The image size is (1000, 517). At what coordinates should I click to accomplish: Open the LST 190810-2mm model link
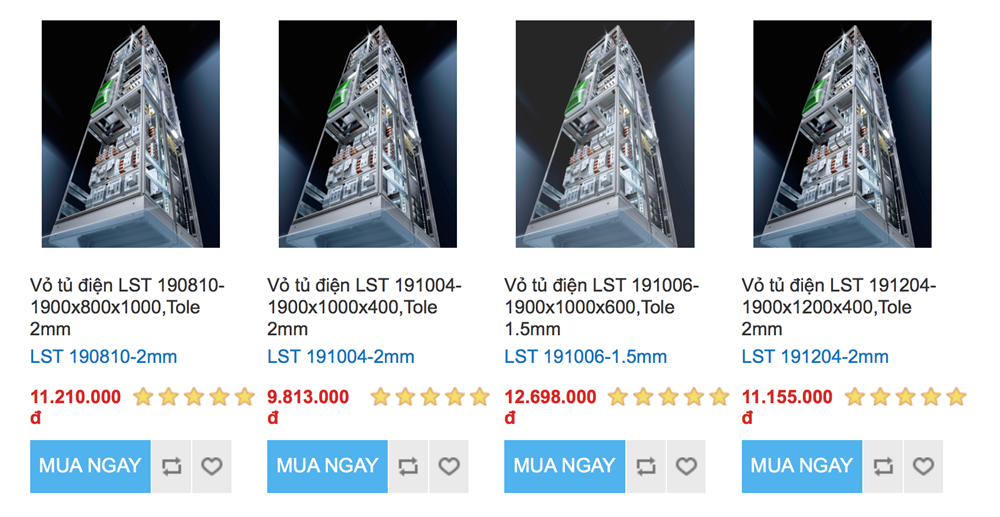tap(103, 356)
